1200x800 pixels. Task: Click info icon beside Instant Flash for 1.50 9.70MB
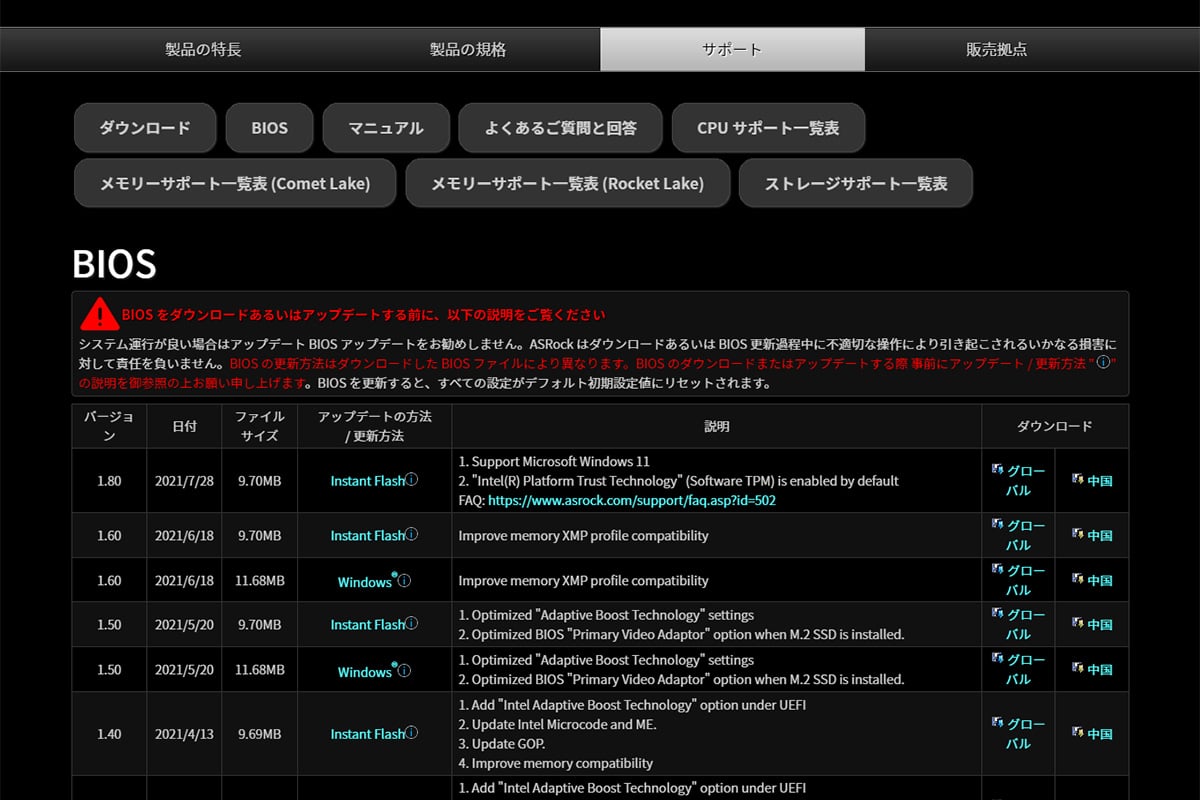click(412, 624)
